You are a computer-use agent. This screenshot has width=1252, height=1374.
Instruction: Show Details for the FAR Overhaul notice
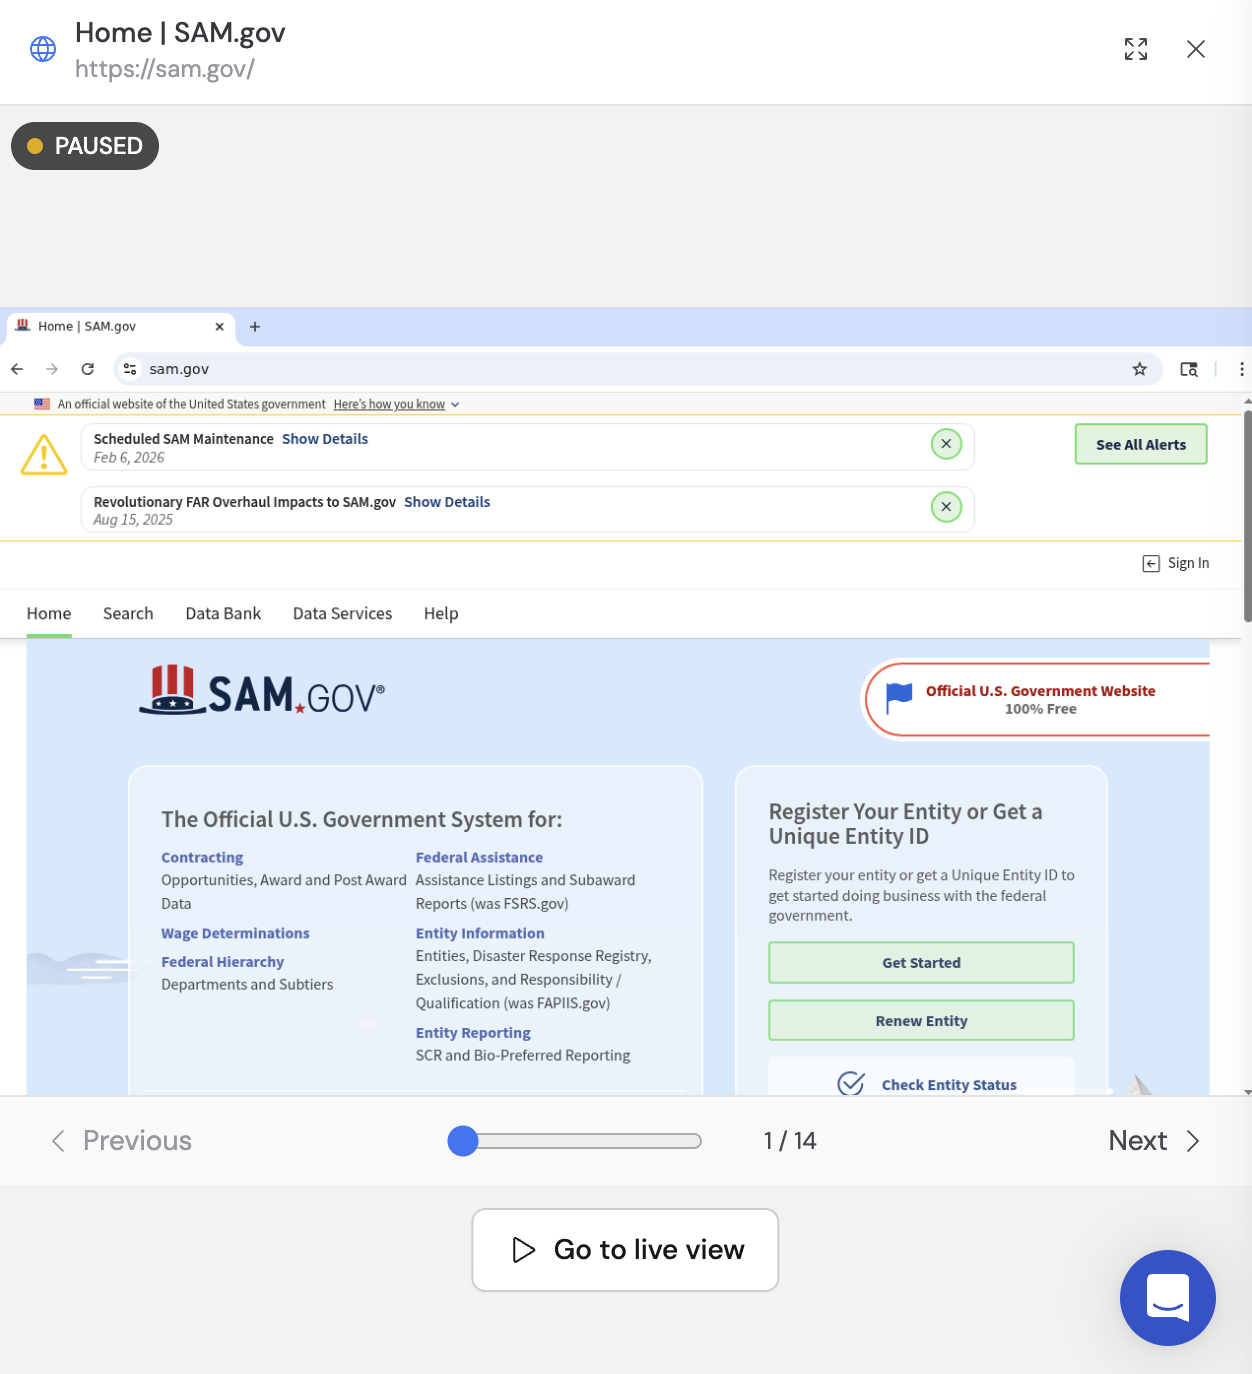[x=447, y=501]
